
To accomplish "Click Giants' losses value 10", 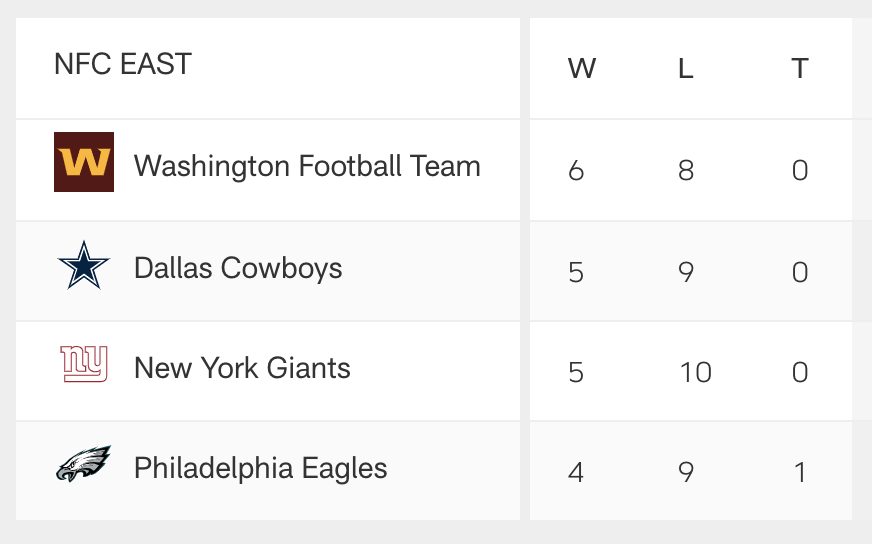I will pyautogui.click(x=696, y=372).
